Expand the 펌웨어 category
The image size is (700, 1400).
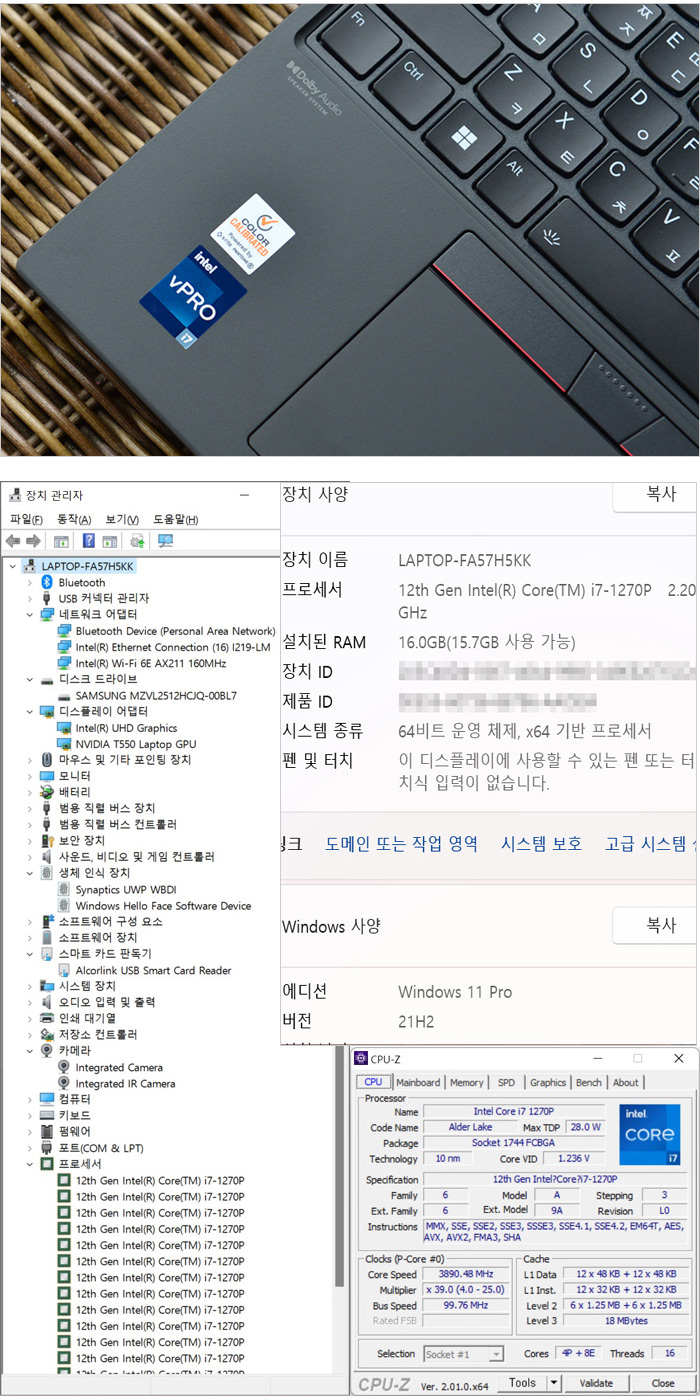30,1131
